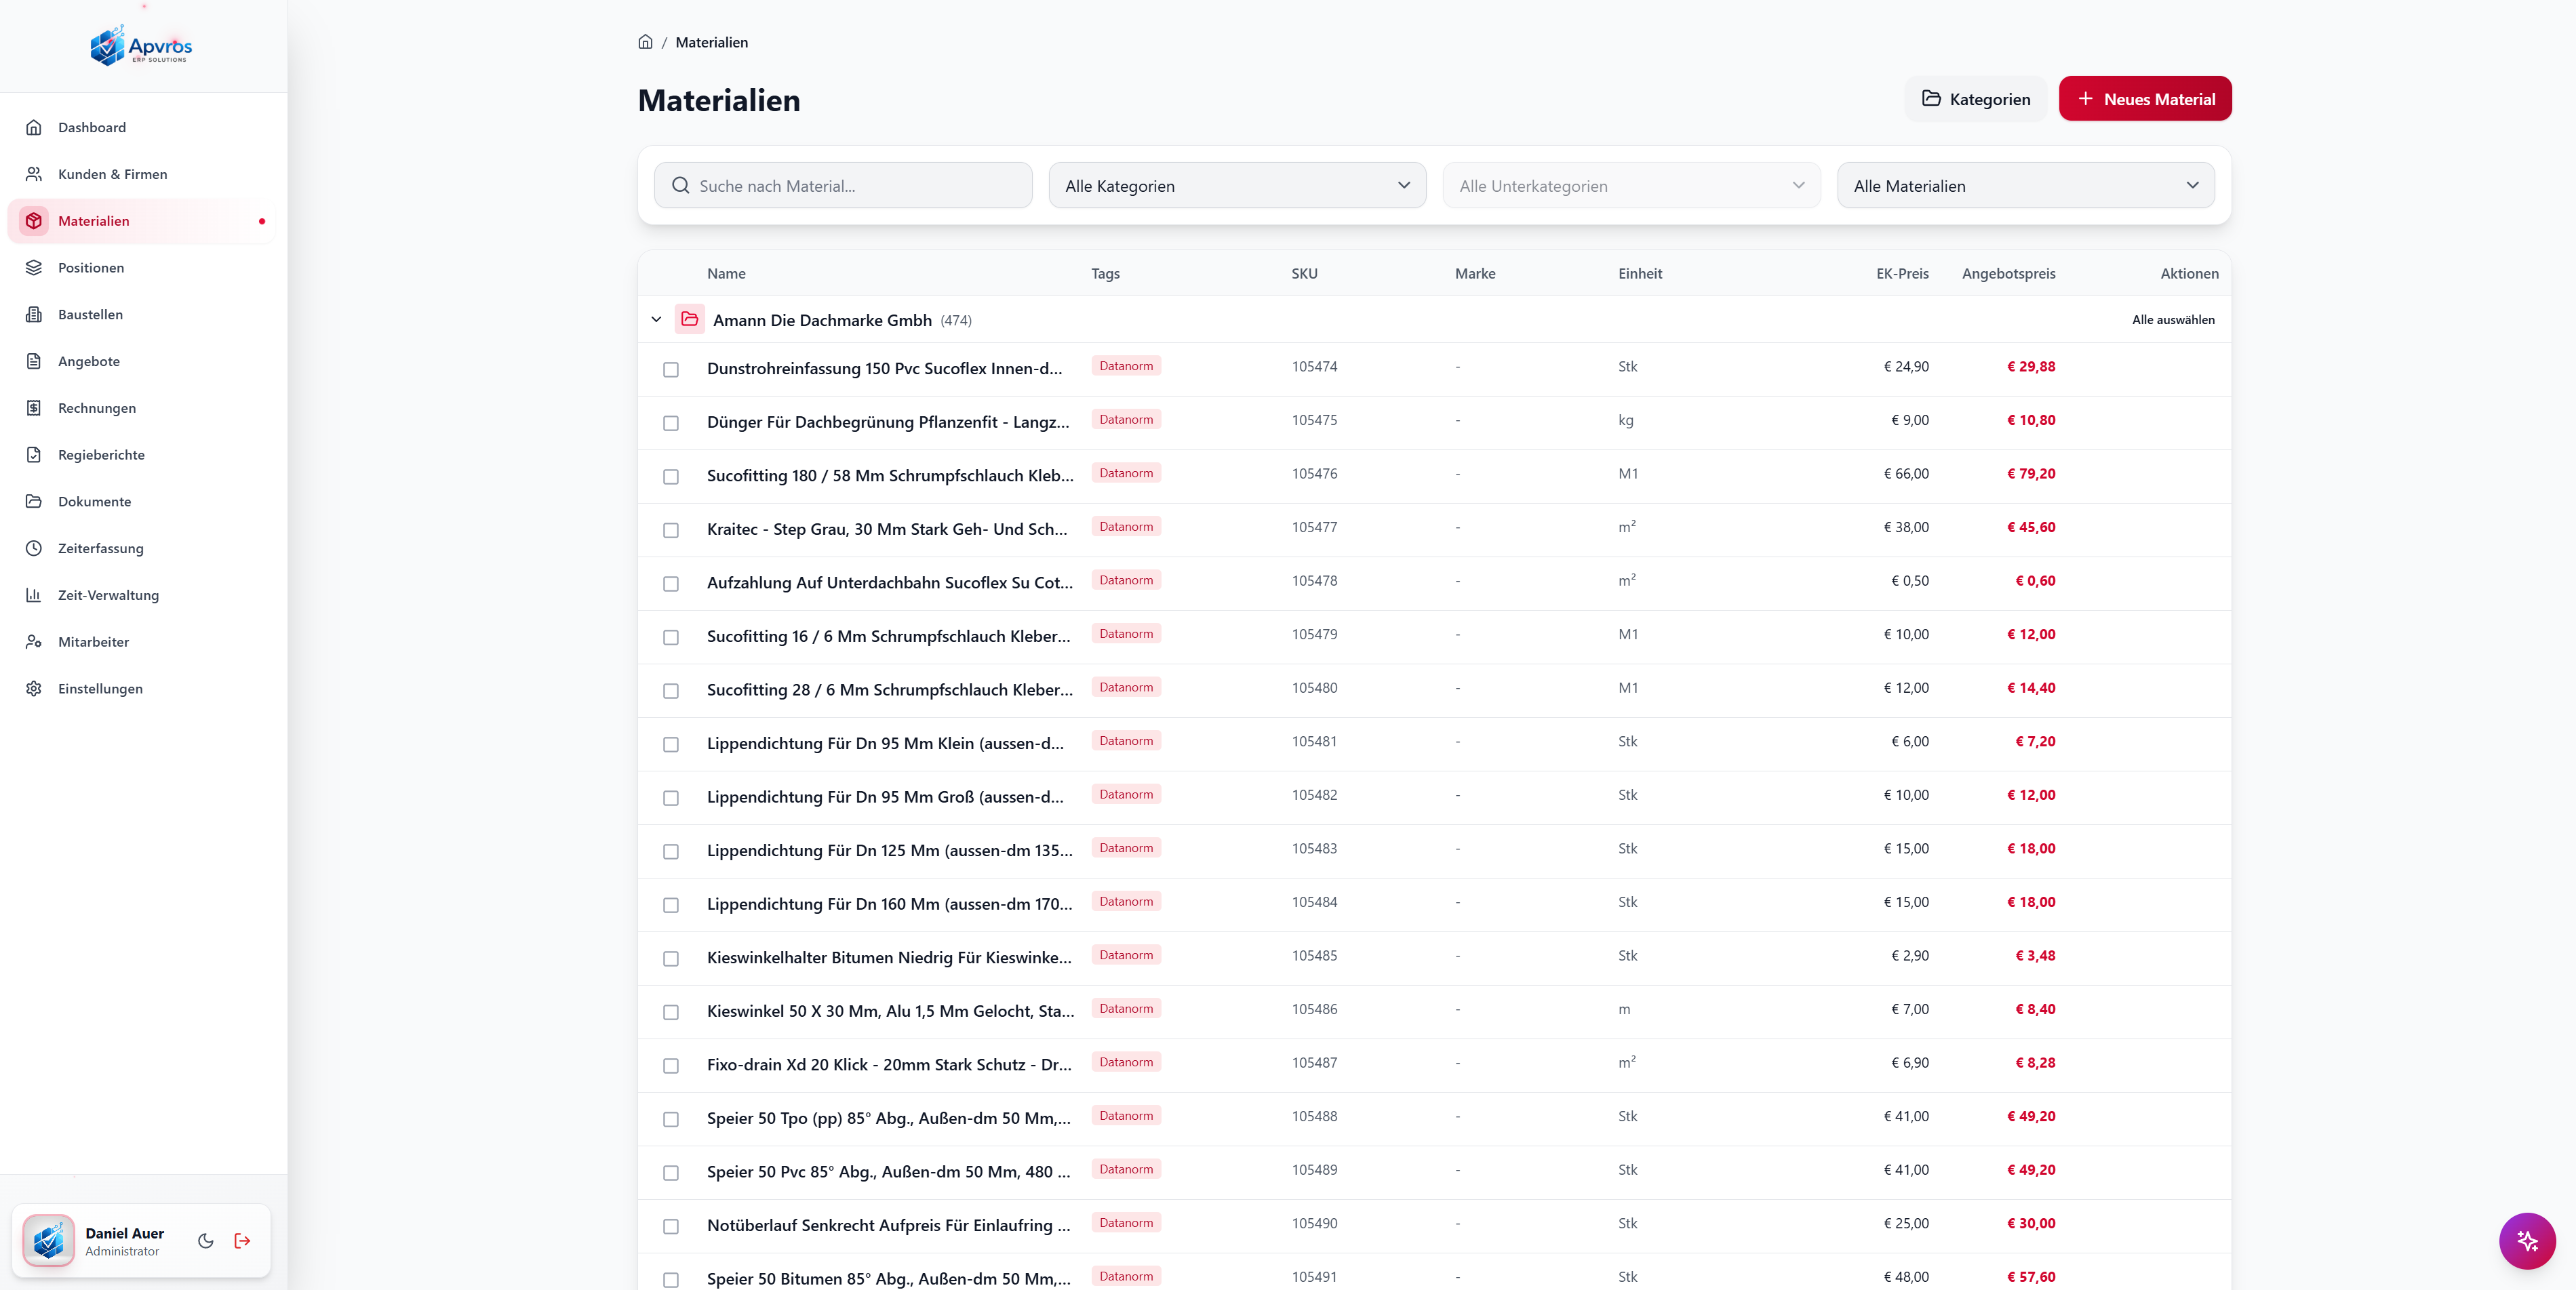Viewport: 2576px width, 1290px height.
Task: Toggle dark mode moon icon
Action: pos(206,1240)
